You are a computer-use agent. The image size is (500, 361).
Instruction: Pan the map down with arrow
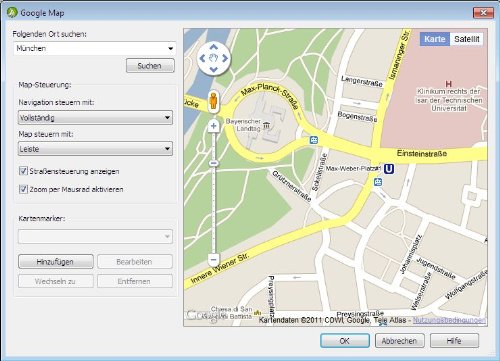tap(214, 70)
